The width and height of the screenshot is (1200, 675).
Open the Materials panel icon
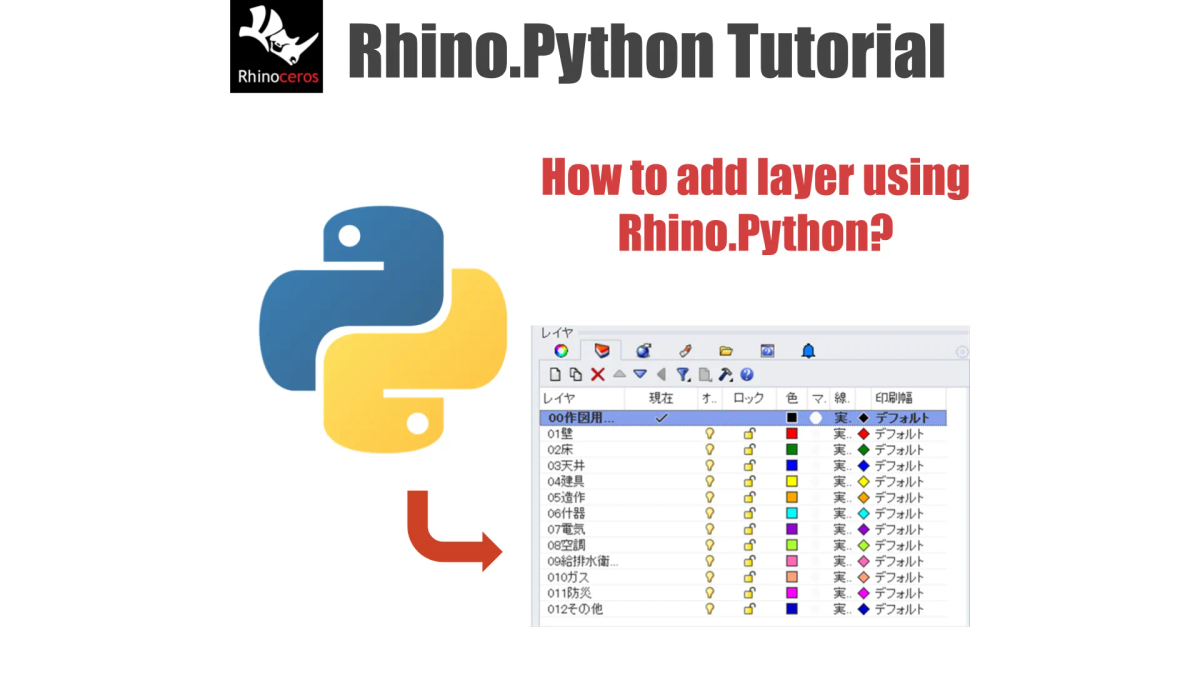coord(644,351)
